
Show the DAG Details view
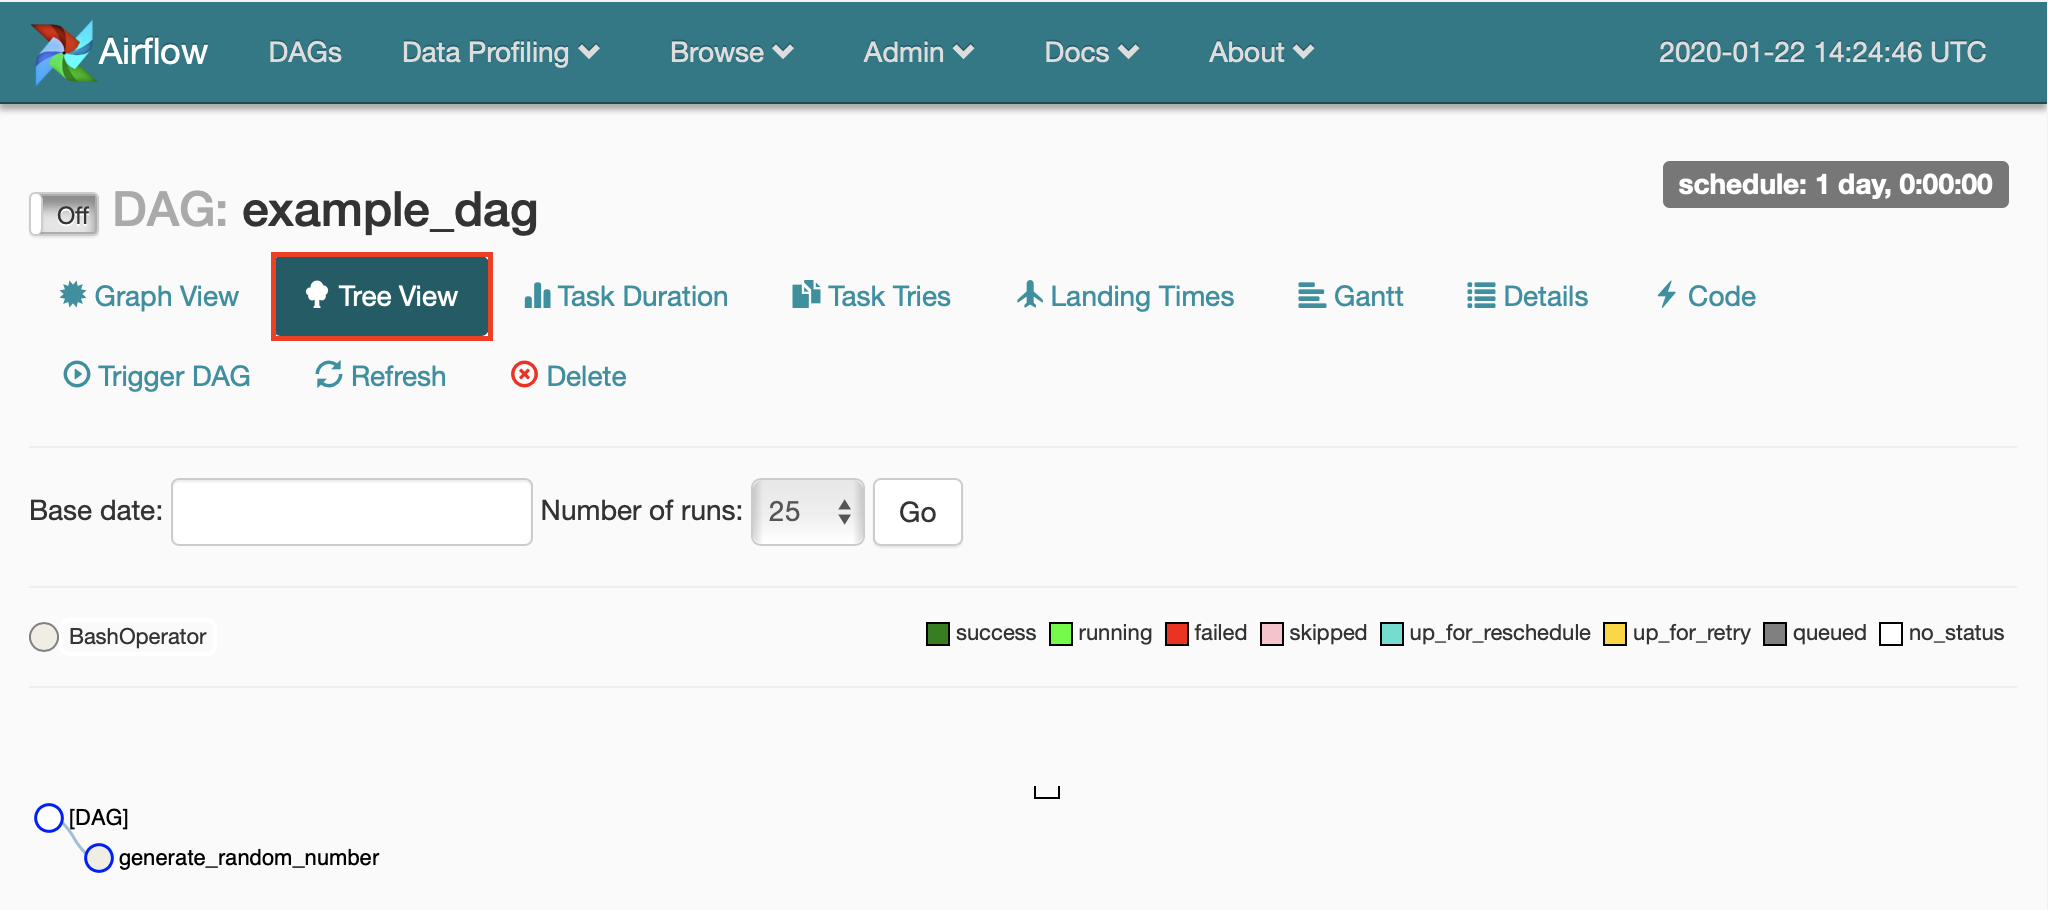pyautogui.click(x=1526, y=296)
